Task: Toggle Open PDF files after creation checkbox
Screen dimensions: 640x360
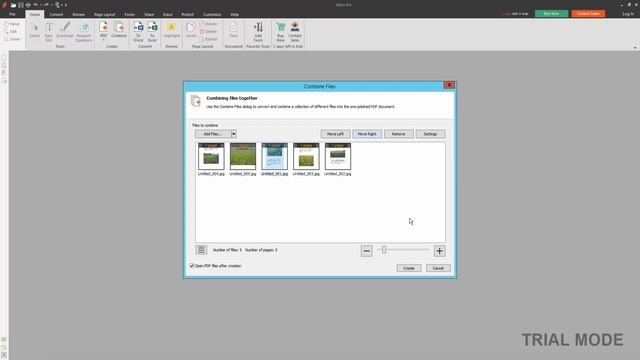Action: click(x=192, y=266)
